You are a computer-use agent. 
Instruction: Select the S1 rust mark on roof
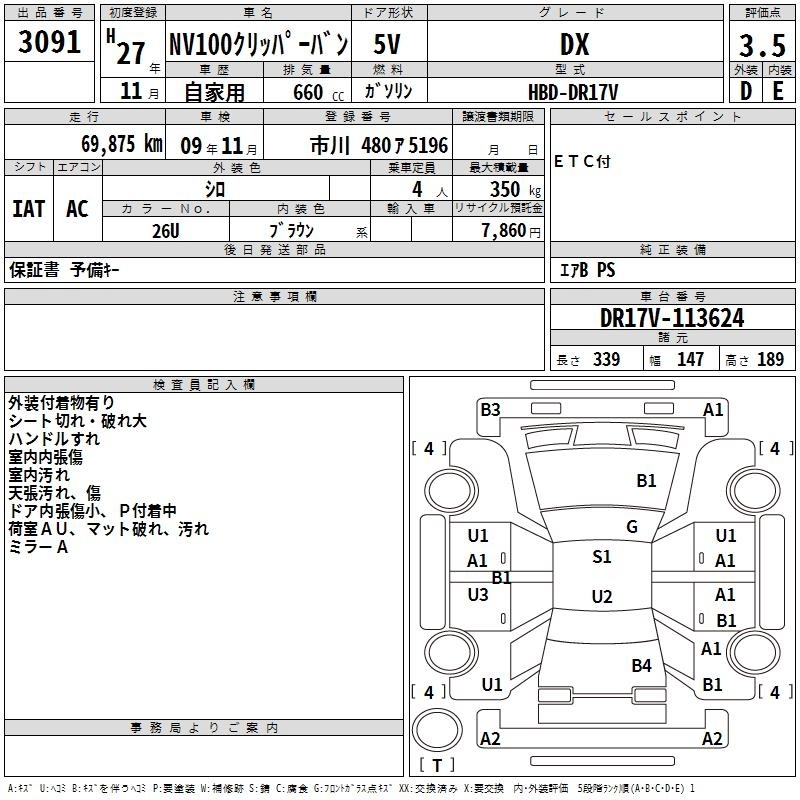pos(601,557)
